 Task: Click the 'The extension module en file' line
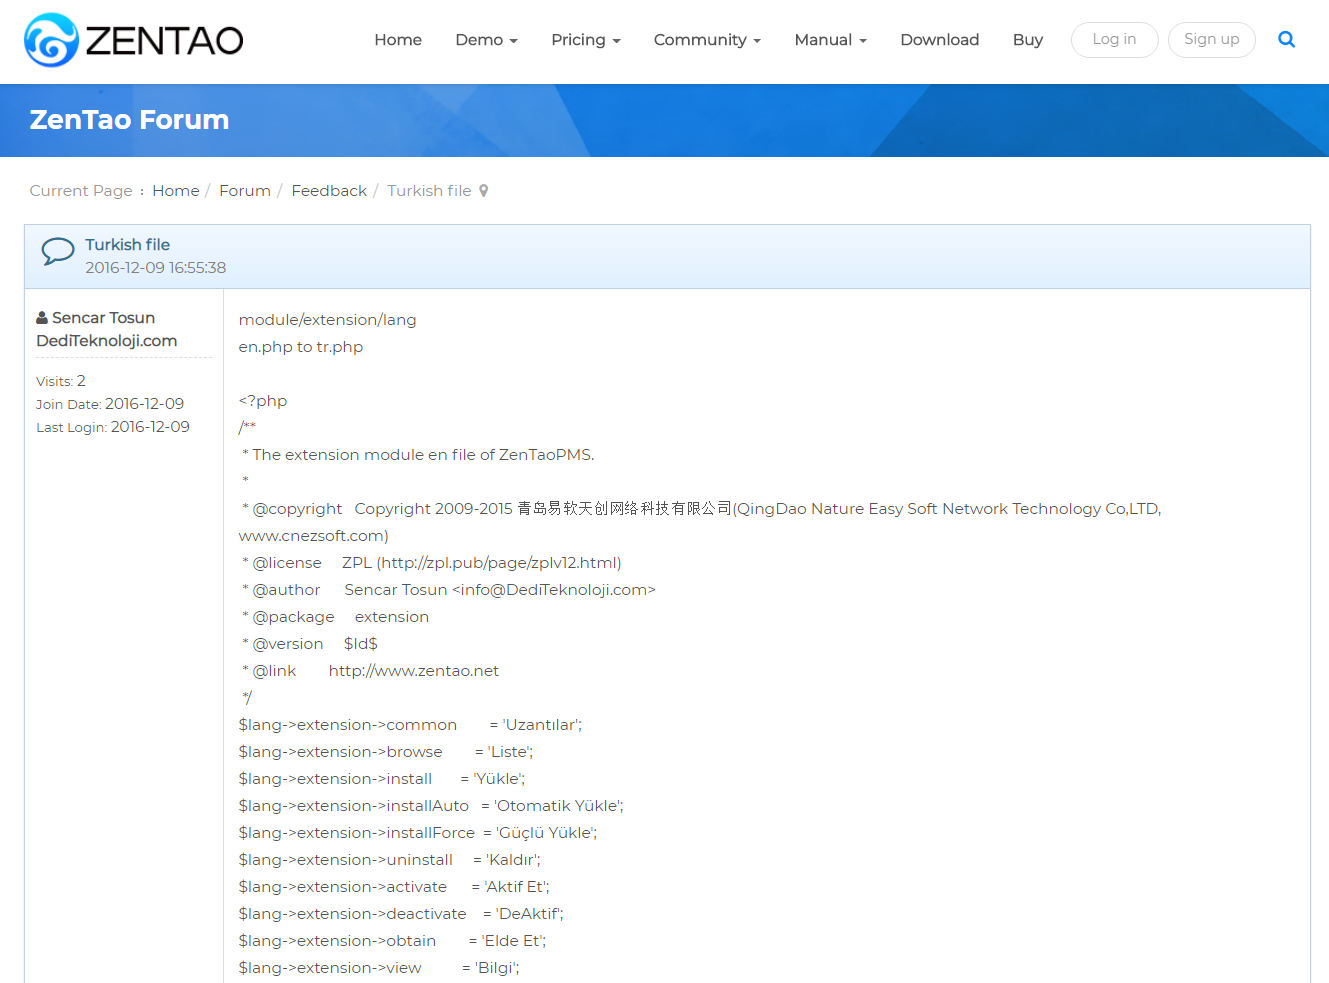click(x=418, y=455)
